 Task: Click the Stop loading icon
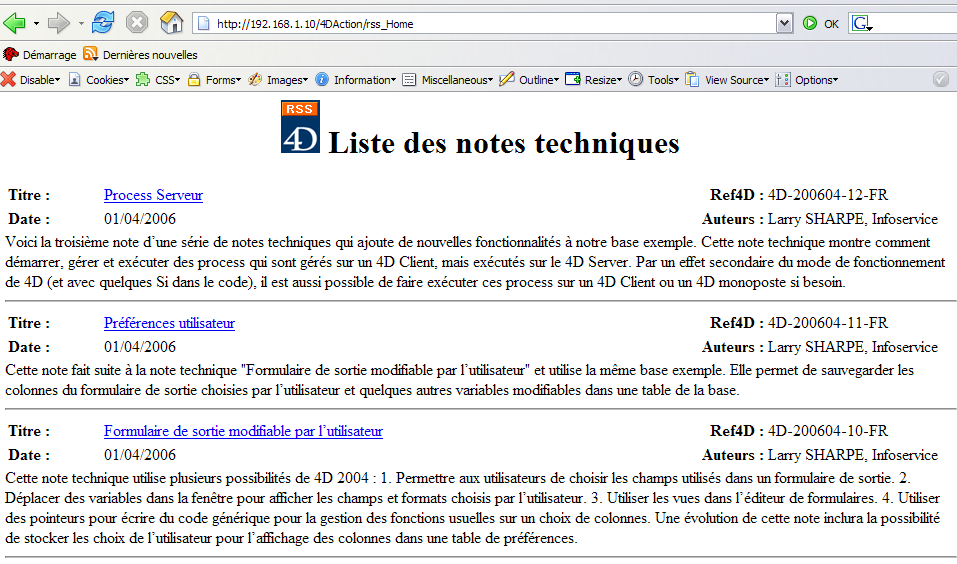click(137, 22)
